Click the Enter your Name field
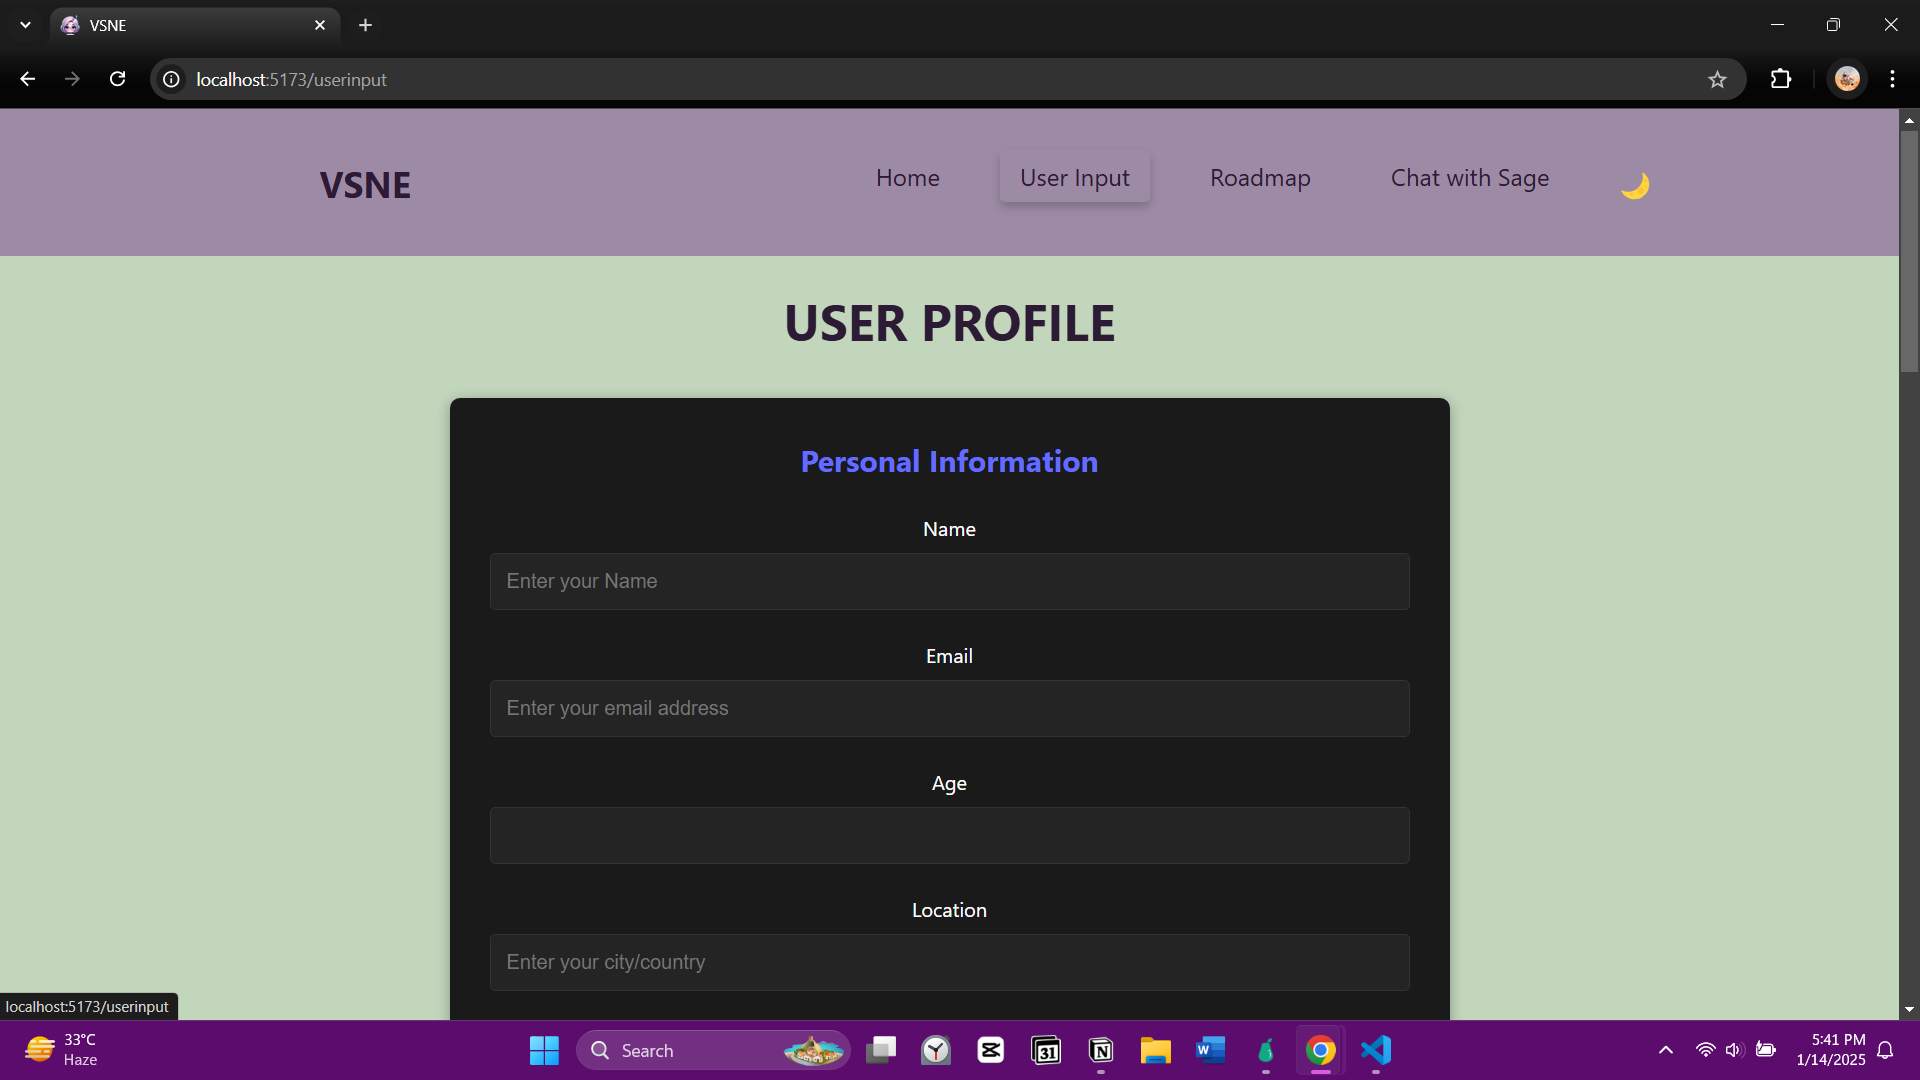This screenshot has height=1080, width=1920. [x=949, y=582]
